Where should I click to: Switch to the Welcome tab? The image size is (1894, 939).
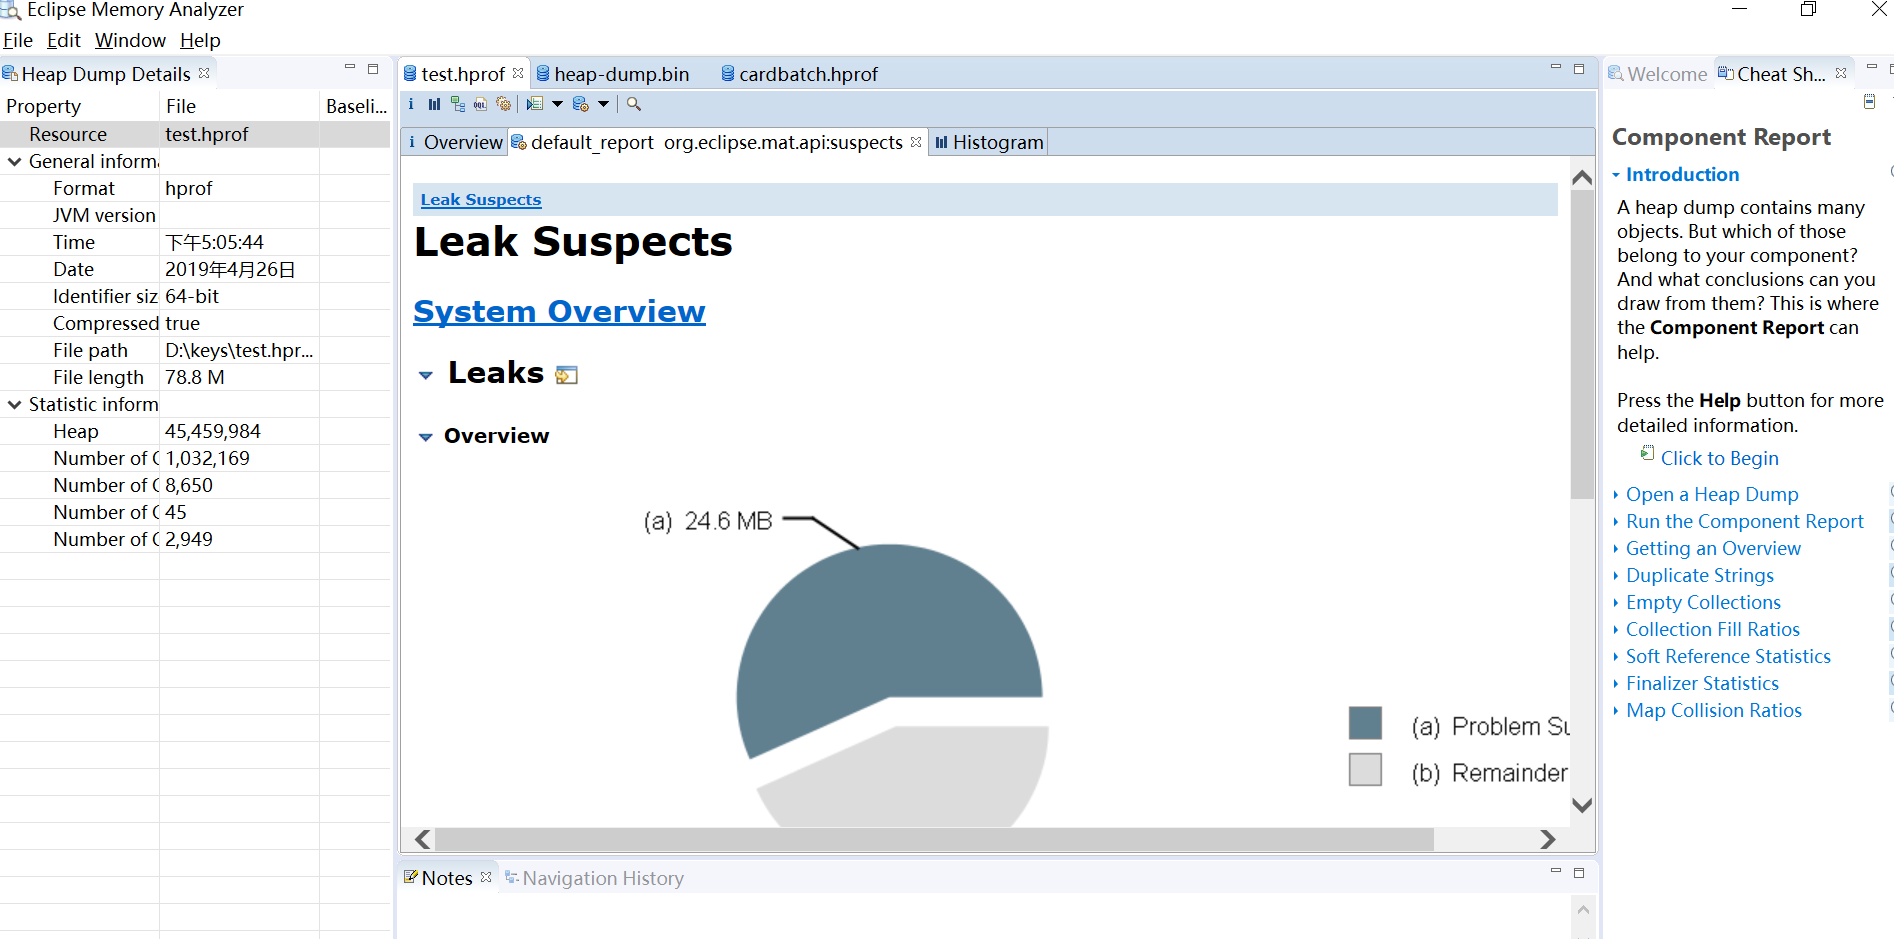point(1657,74)
